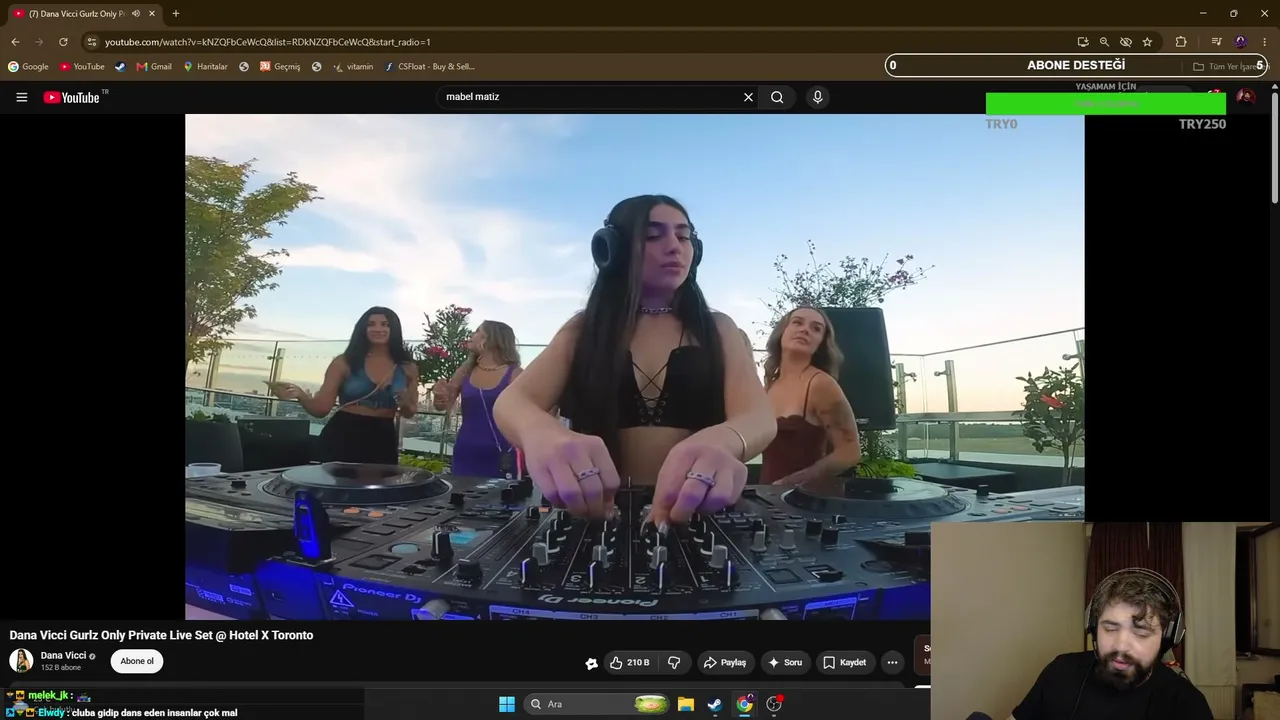Bookmark this page with the star
Screen dimensions: 1280x720
click(1147, 42)
